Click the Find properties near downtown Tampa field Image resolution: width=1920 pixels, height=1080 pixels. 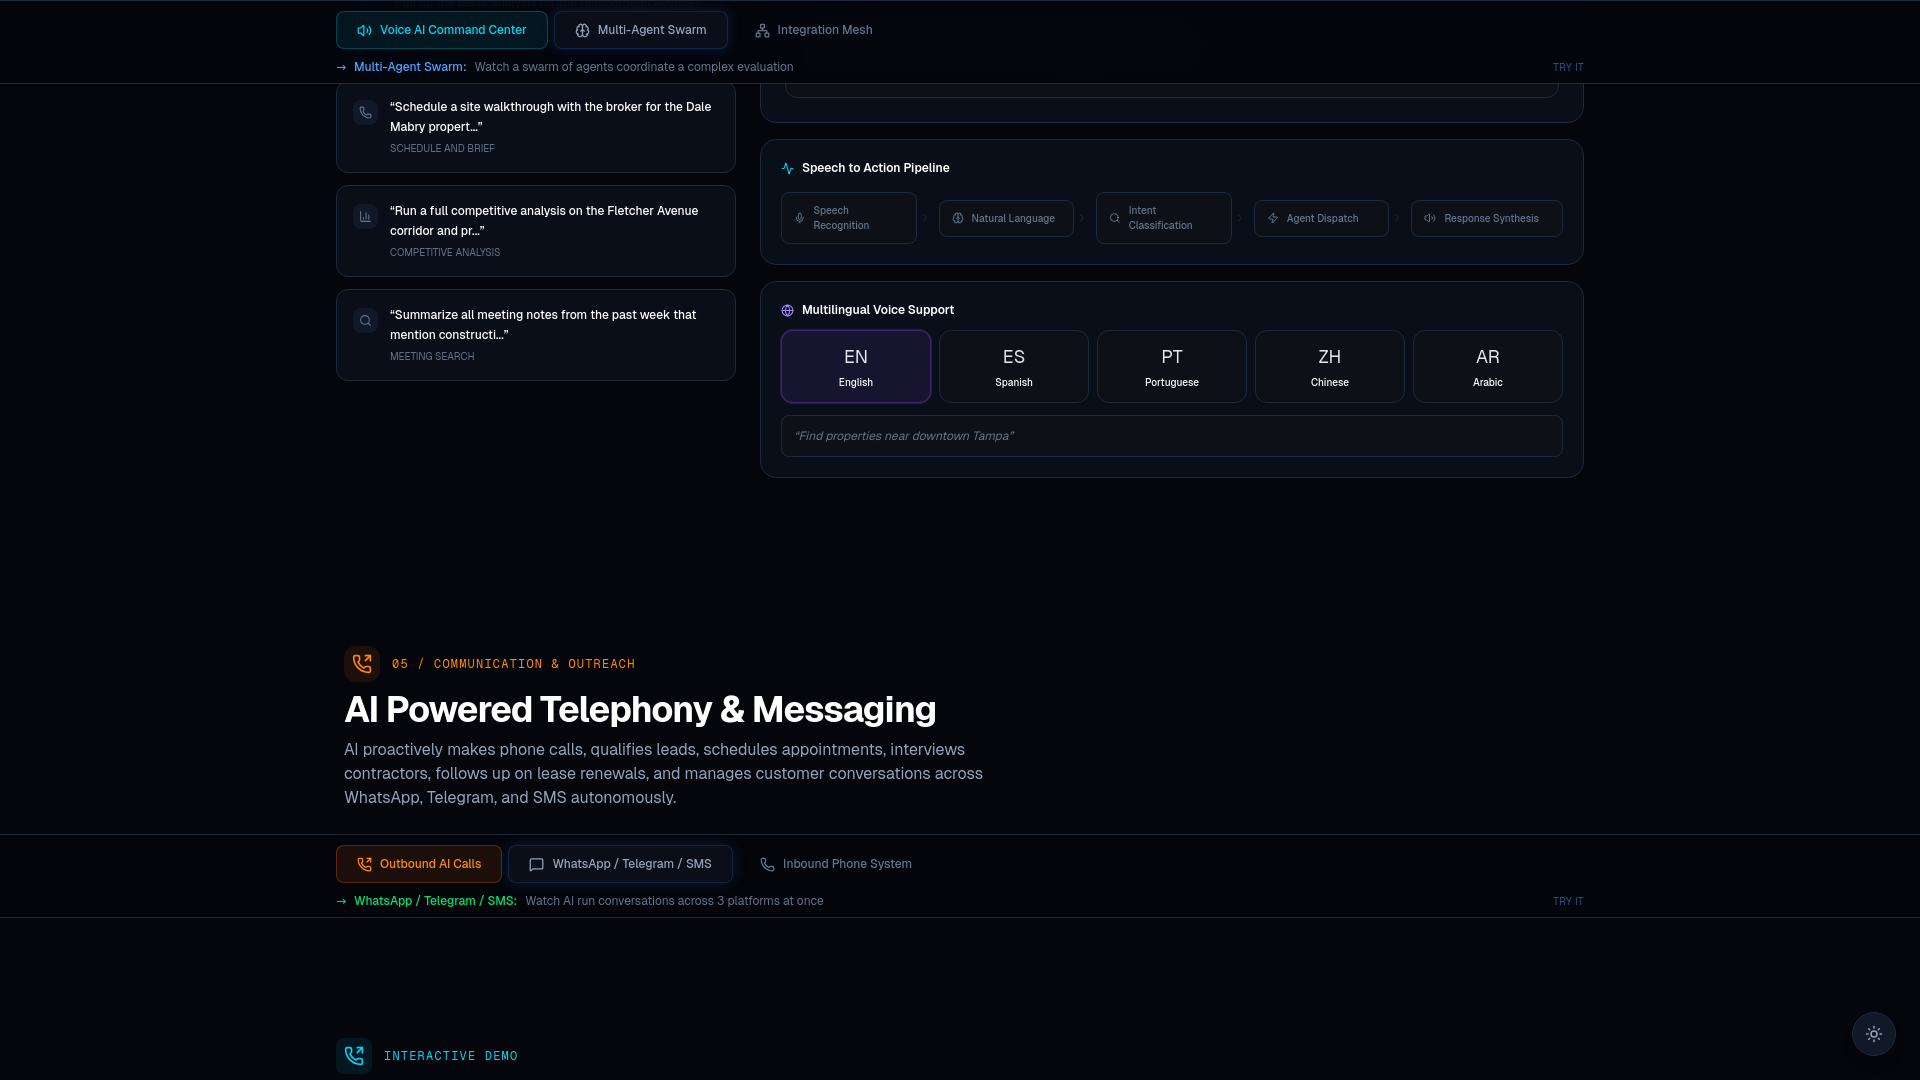point(1172,436)
